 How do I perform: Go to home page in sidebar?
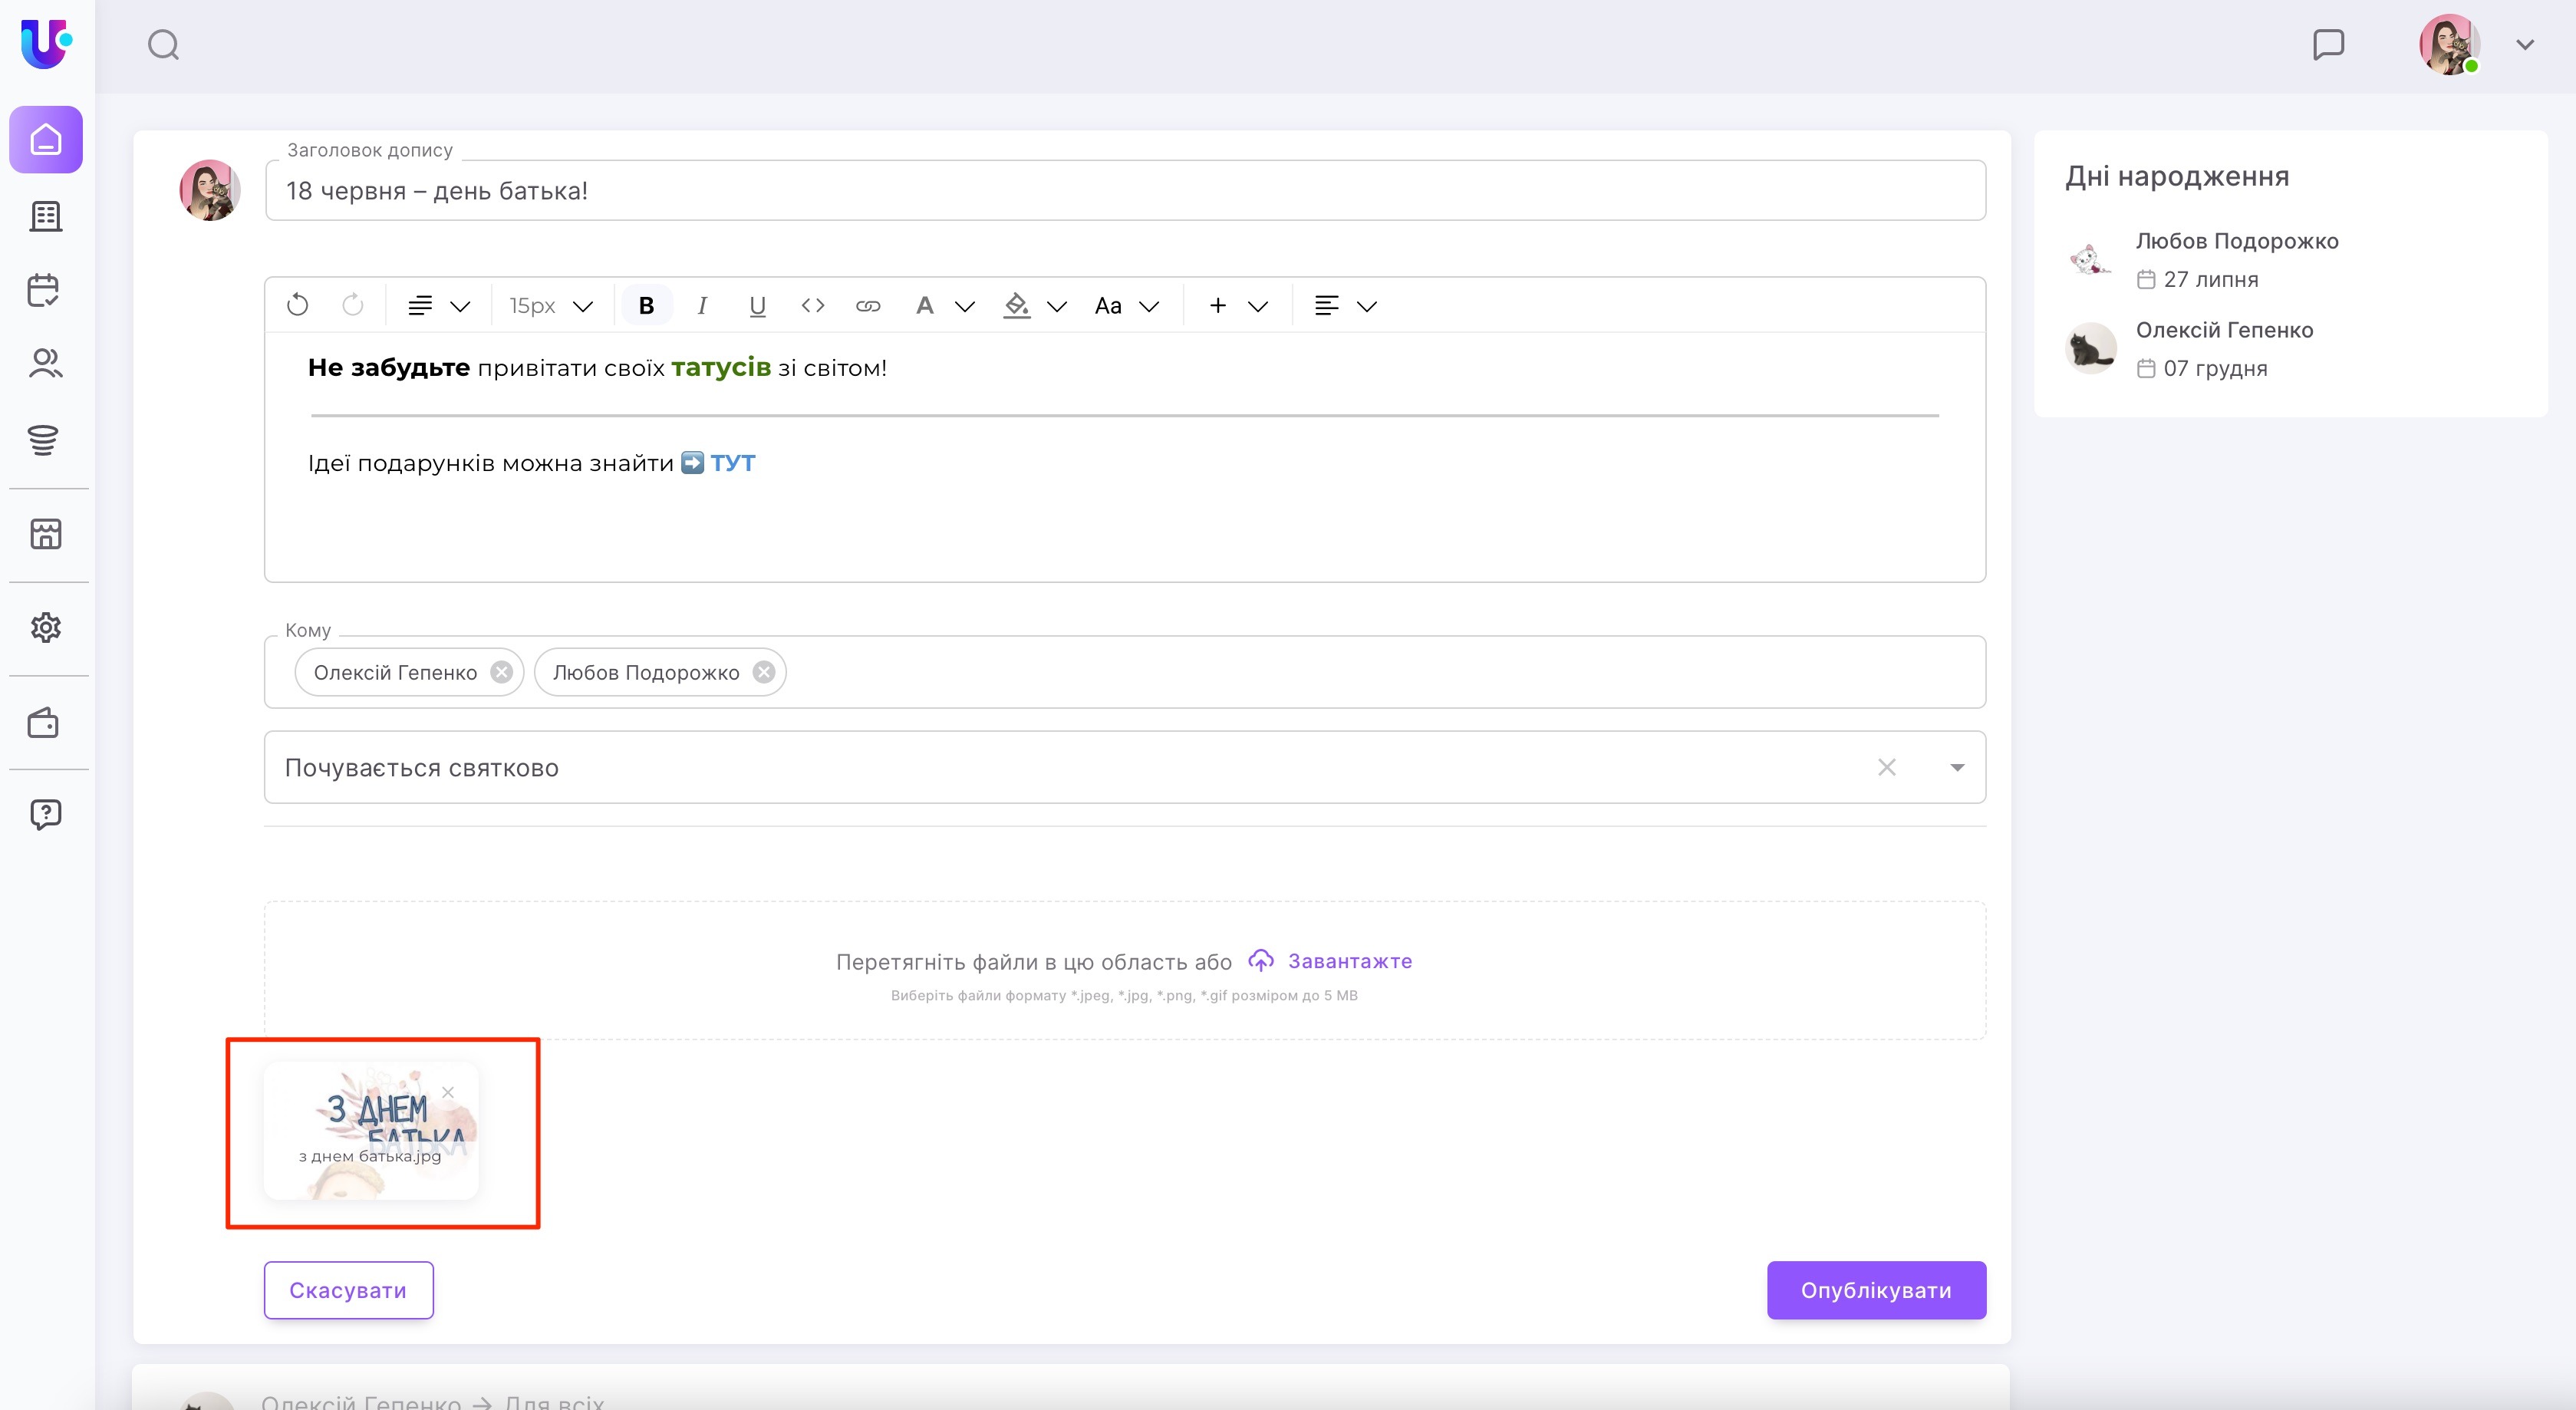click(x=46, y=139)
